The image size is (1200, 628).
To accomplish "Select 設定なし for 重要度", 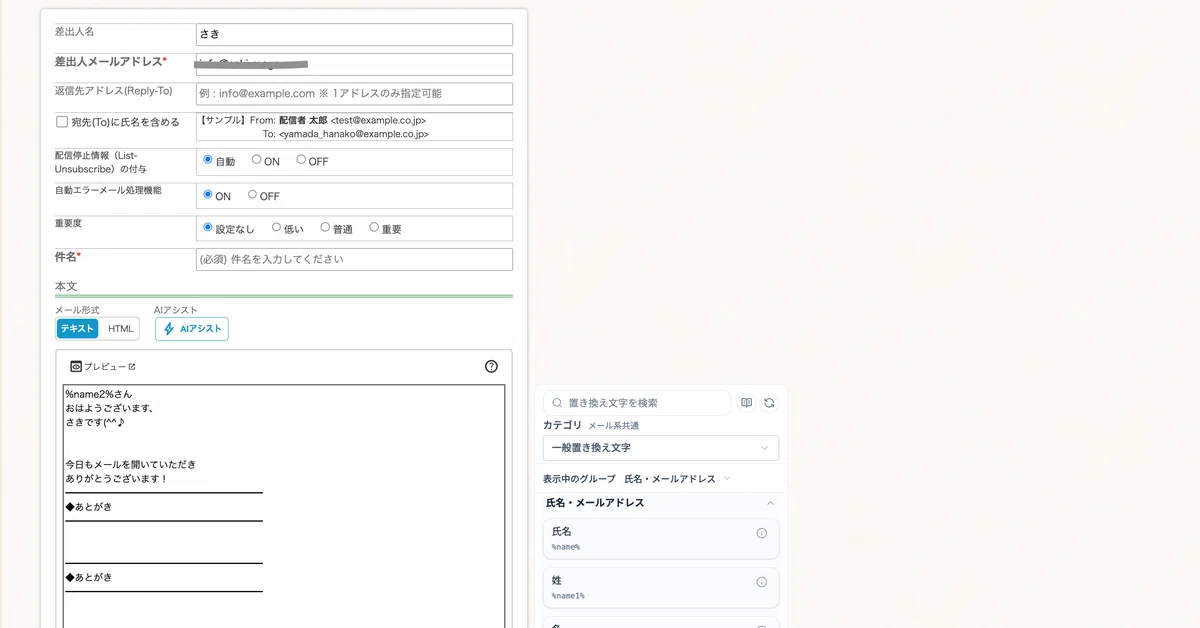I will tap(208, 227).
